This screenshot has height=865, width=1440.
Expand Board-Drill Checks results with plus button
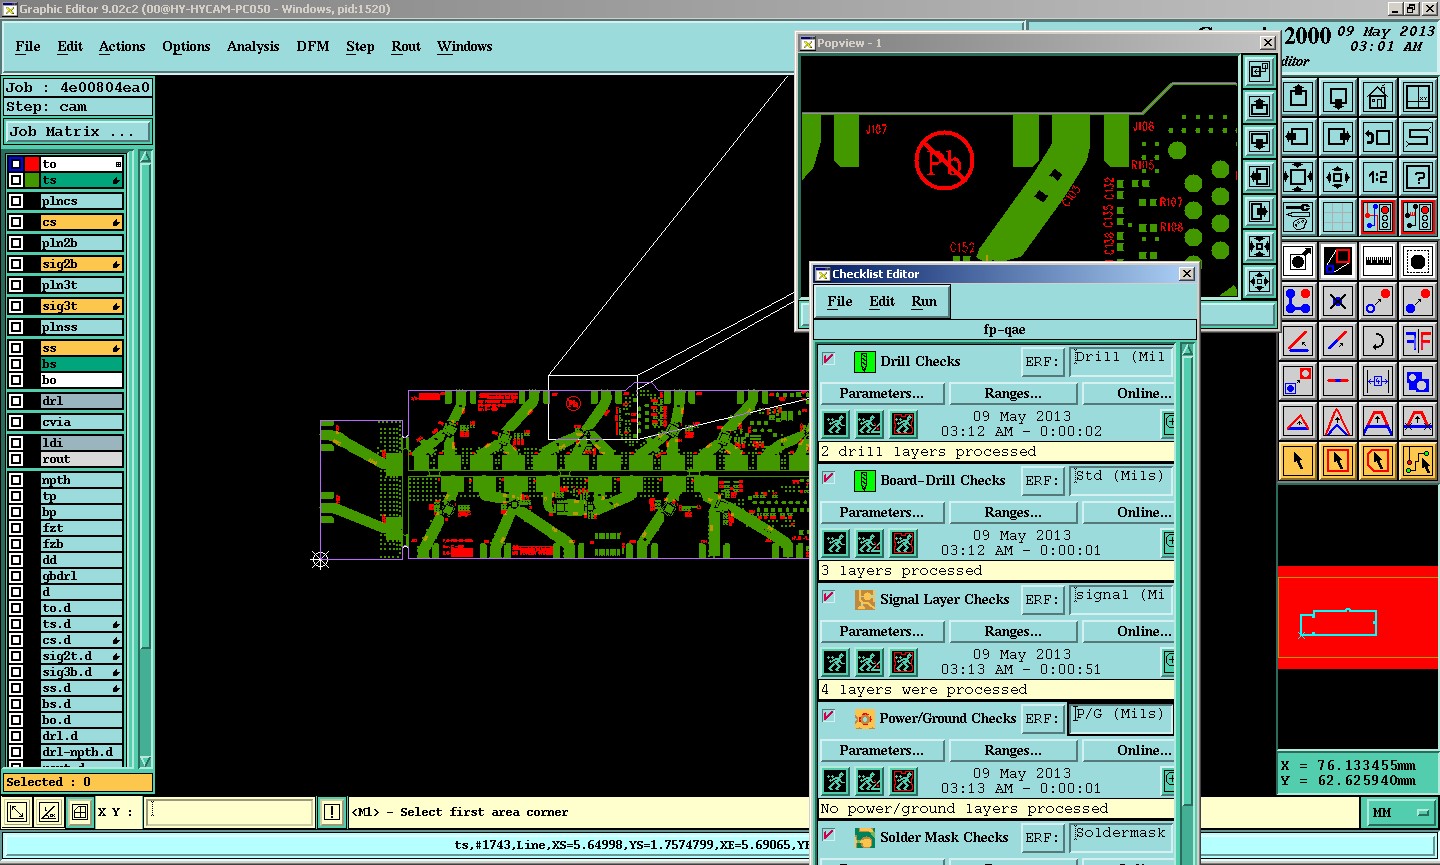(x=1168, y=543)
